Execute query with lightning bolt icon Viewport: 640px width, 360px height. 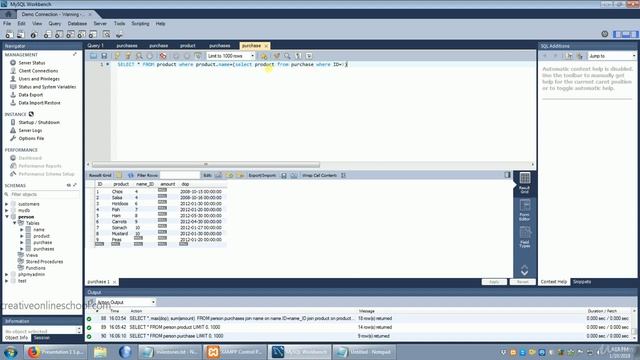click(x=118, y=56)
